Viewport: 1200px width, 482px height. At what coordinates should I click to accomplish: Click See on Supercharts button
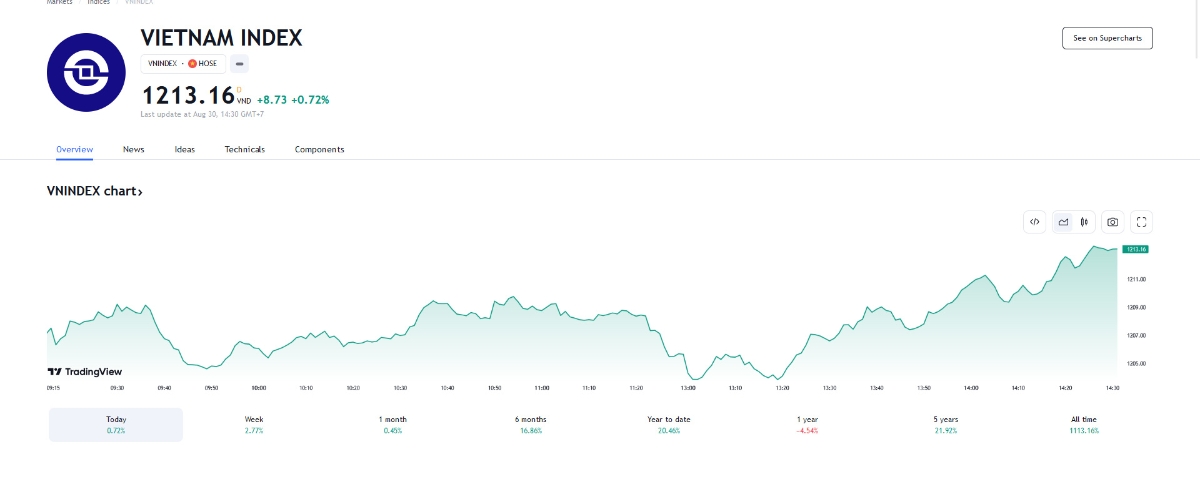point(1107,38)
